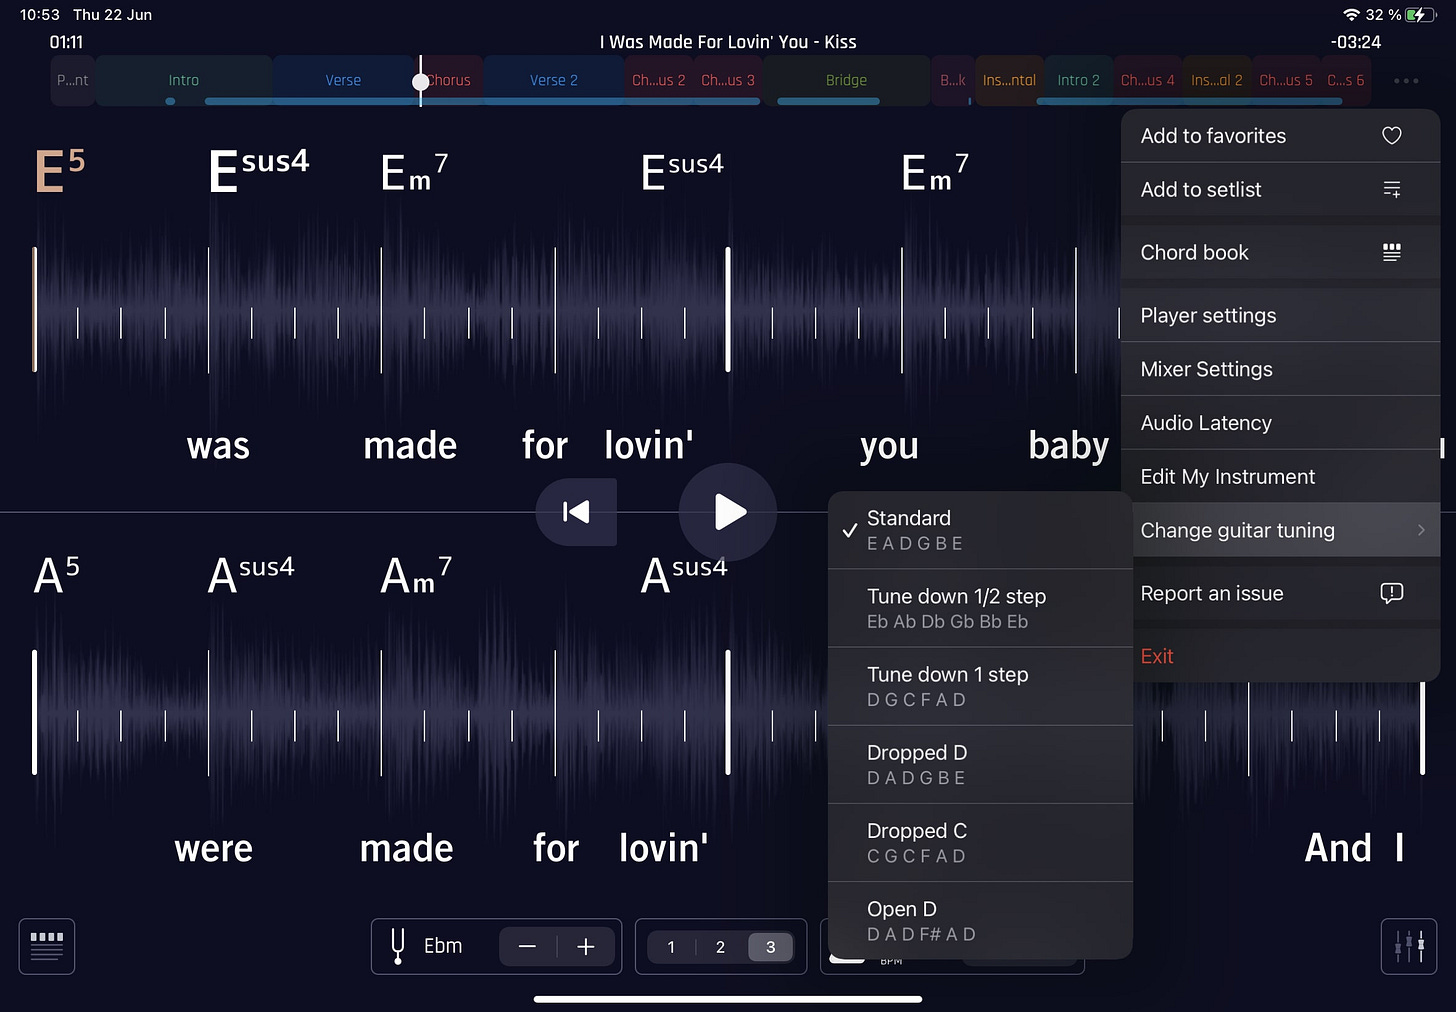The width and height of the screenshot is (1456, 1012).
Task: Tap the Wi-Fi icon in status bar
Action: pos(1351,15)
